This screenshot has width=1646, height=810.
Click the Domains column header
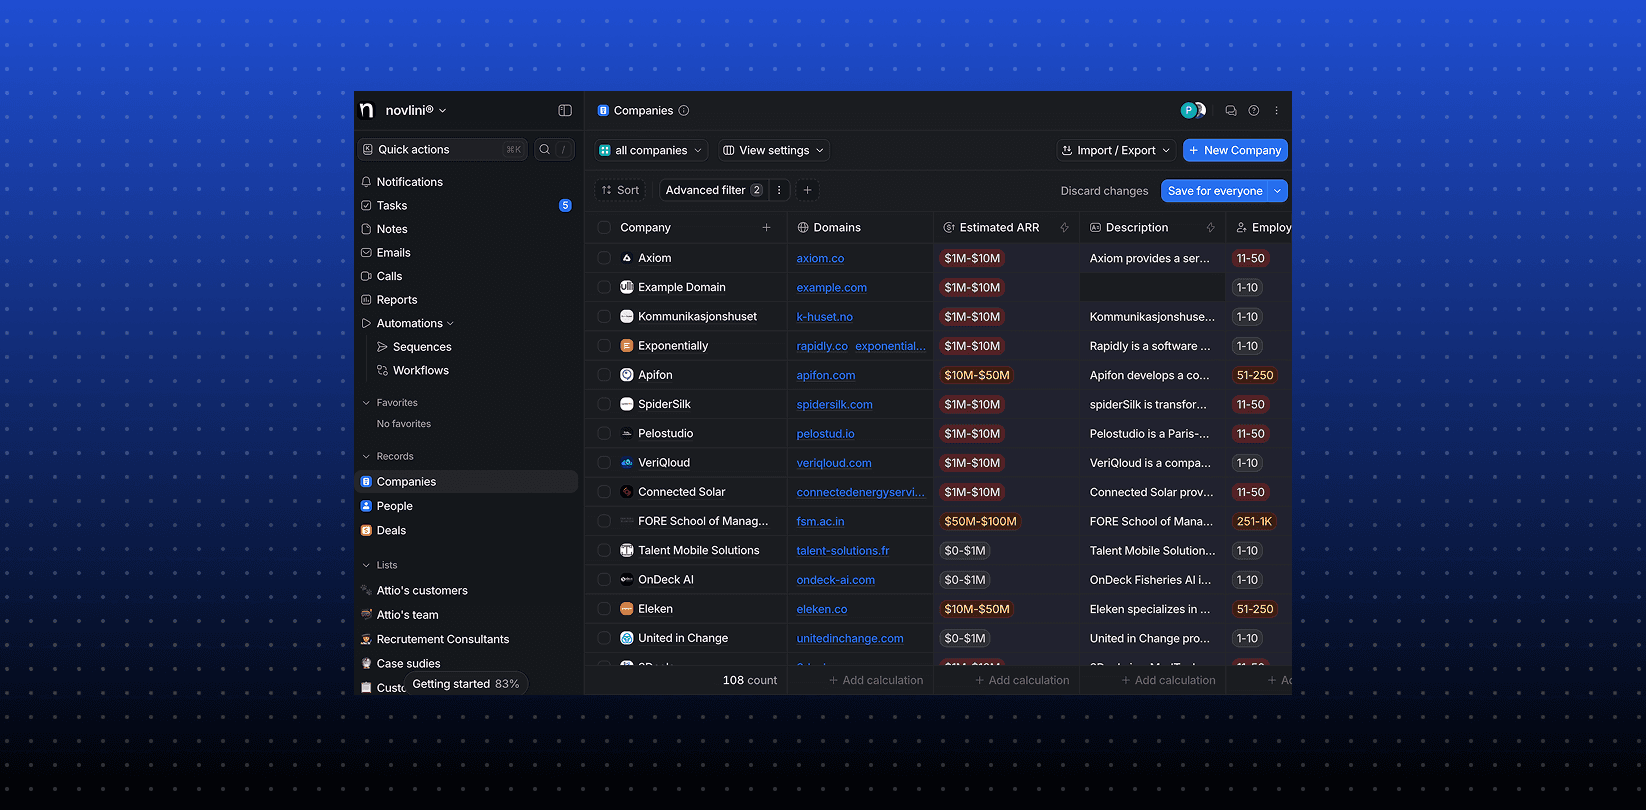pyautogui.click(x=860, y=228)
